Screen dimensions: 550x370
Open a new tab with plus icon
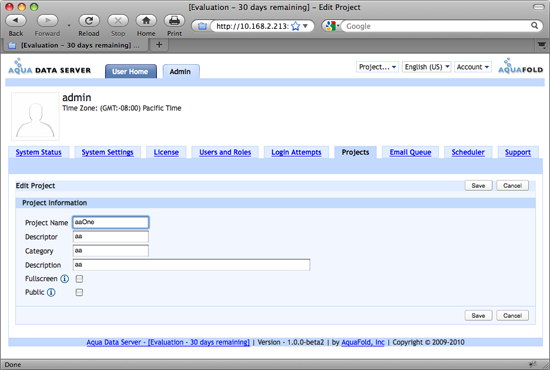pos(159,45)
